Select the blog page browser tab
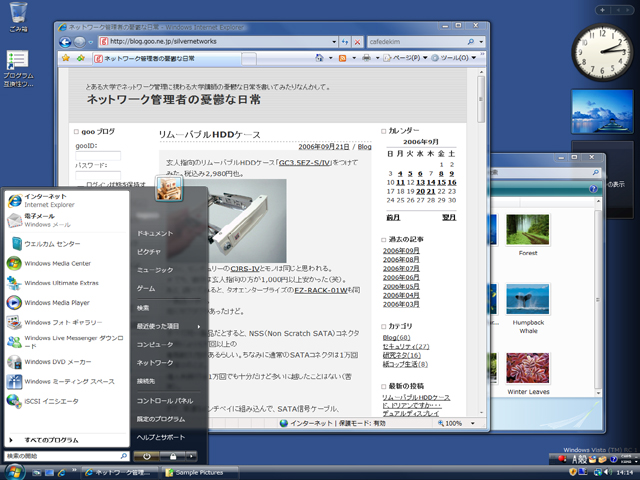This screenshot has height=480, width=640. click(x=166, y=58)
